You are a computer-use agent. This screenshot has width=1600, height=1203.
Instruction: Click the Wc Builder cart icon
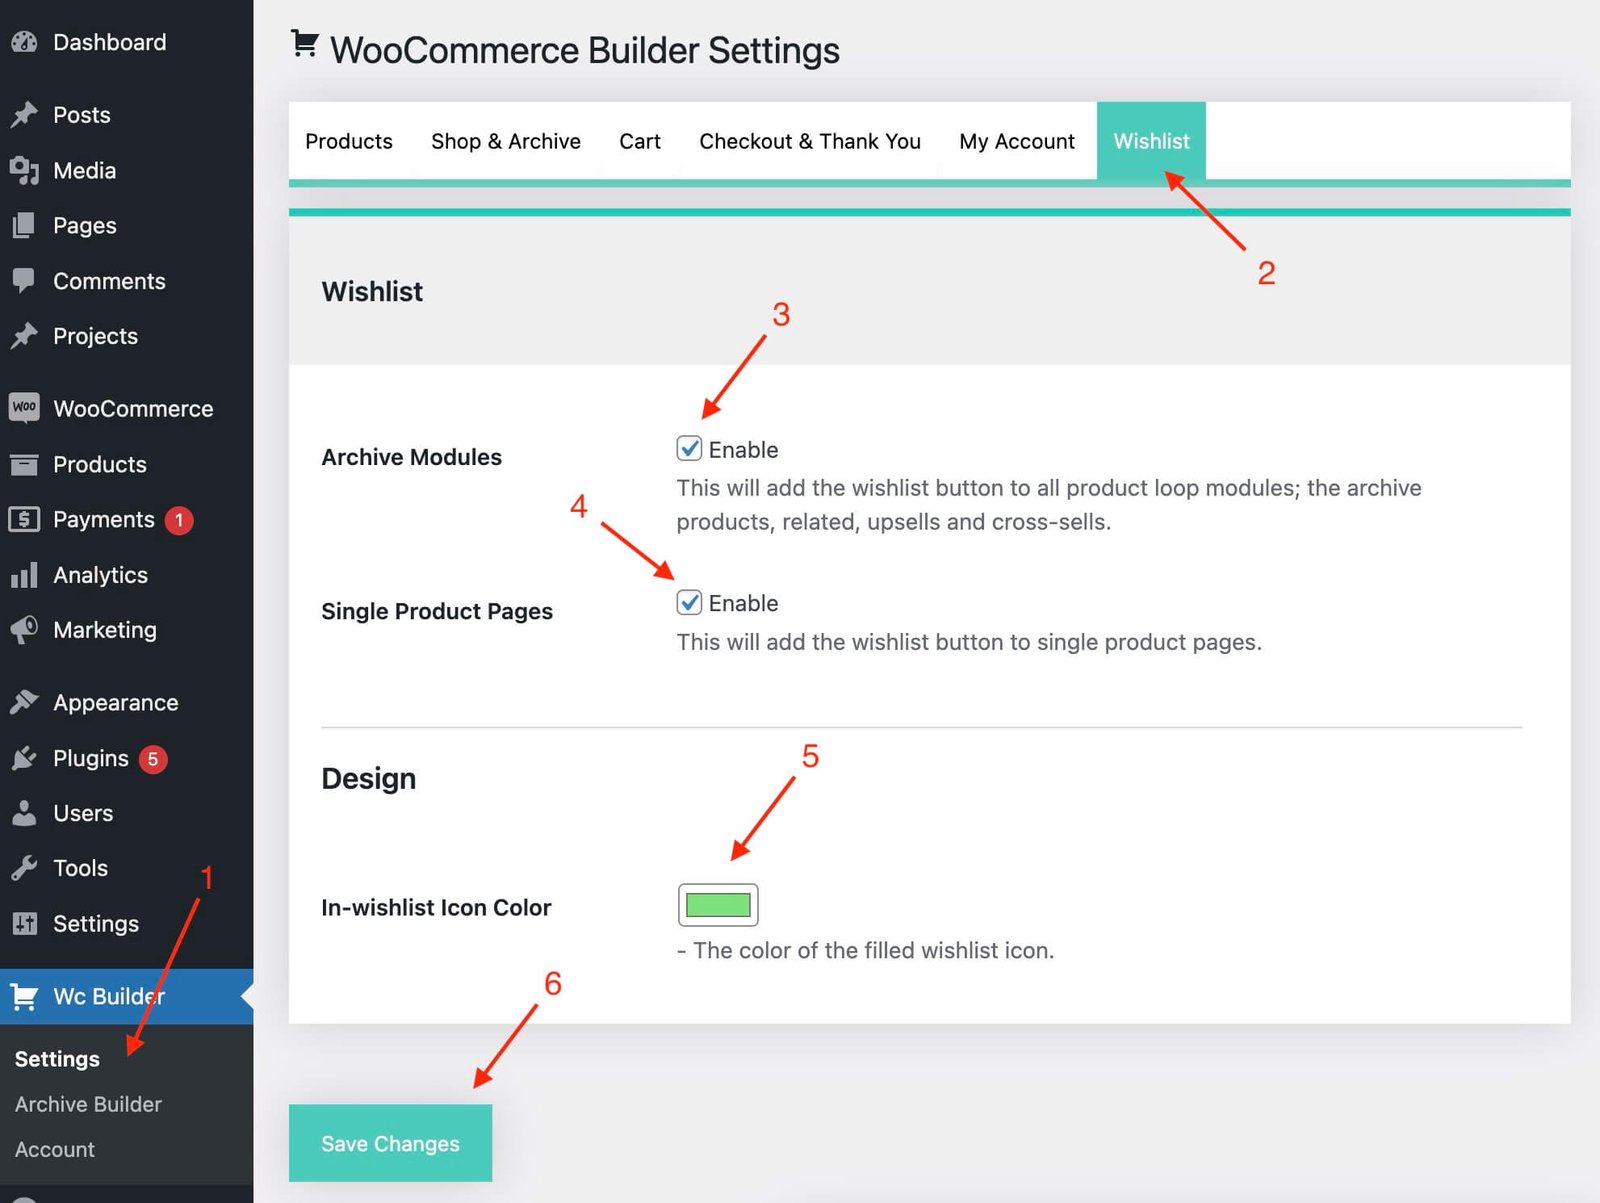click(24, 996)
